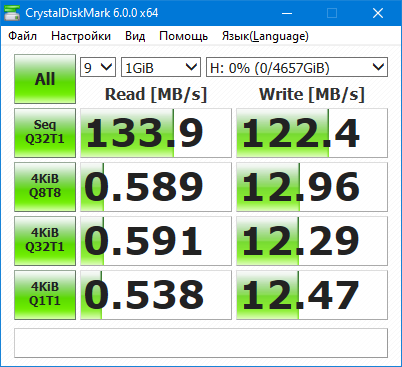Open the Настройки menu
This screenshot has height=367, width=402.
click(x=81, y=36)
